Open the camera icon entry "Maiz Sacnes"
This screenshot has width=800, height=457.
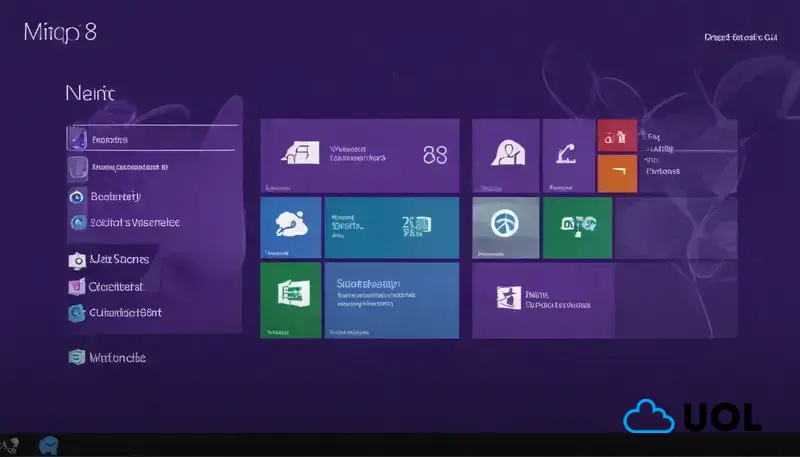(109, 260)
